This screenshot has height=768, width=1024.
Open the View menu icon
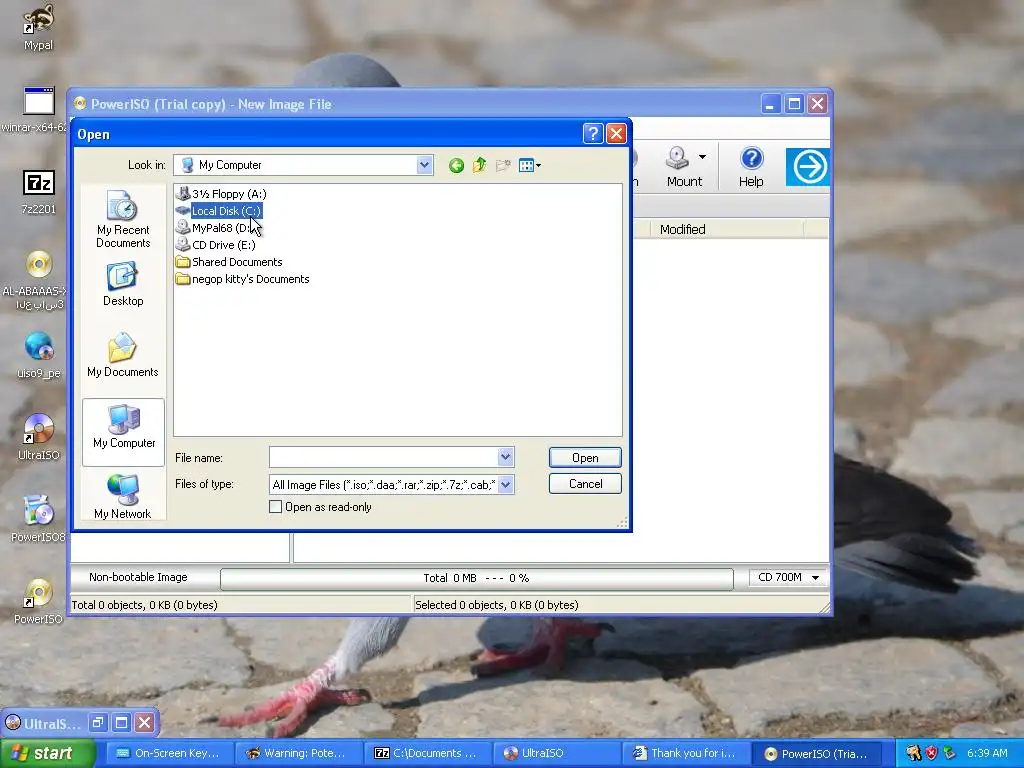[530, 165]
